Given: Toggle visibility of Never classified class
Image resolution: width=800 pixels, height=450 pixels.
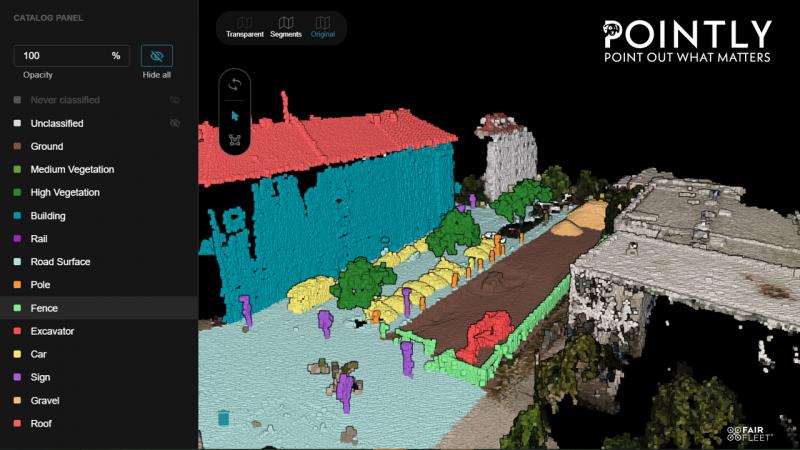Looking at the screenshot, I should [x=174, y=100].
